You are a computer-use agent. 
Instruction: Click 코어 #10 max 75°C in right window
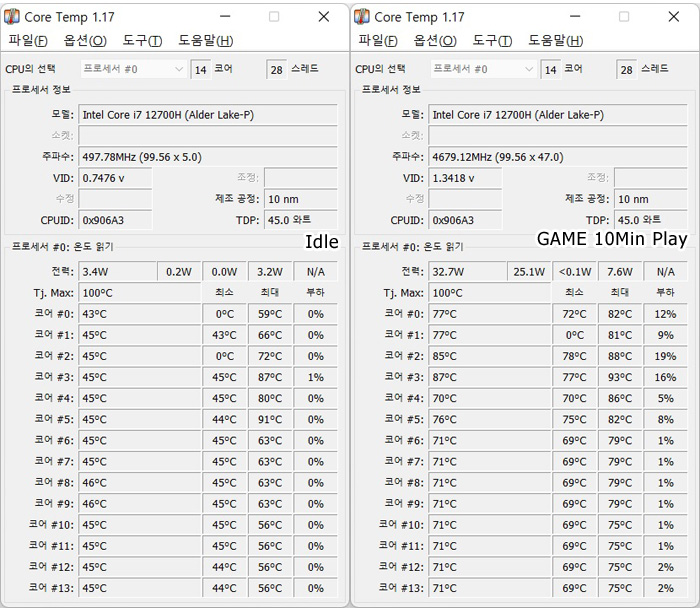[x=620, y=525]
